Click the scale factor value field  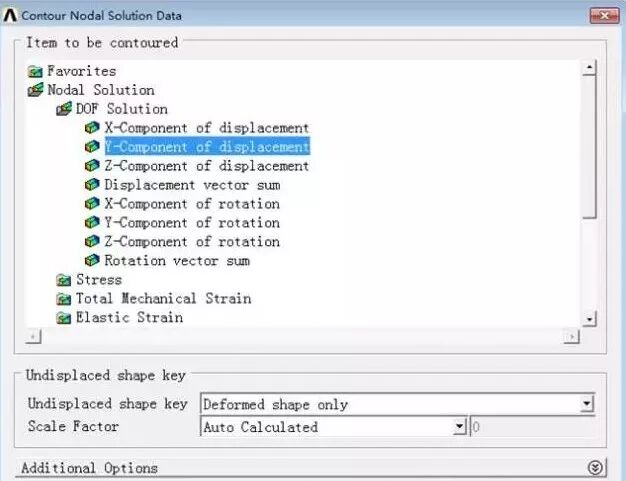click(532, 427)
